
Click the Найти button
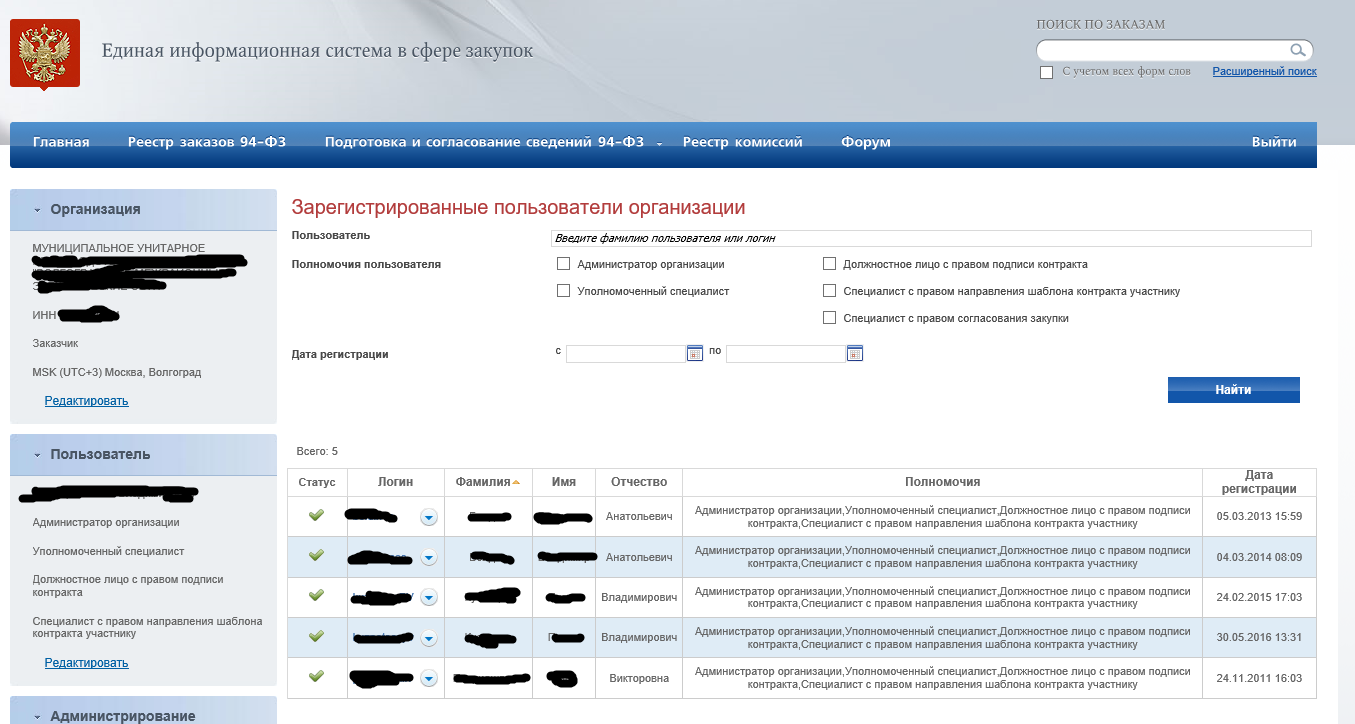click(1234, 390)
